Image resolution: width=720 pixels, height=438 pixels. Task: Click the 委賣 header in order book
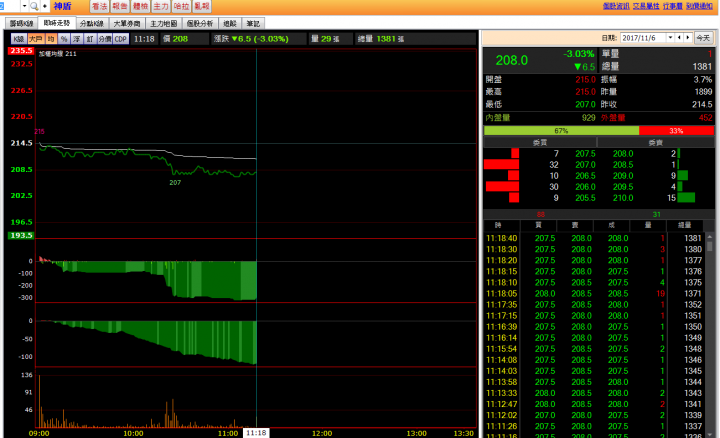(656, 143)
